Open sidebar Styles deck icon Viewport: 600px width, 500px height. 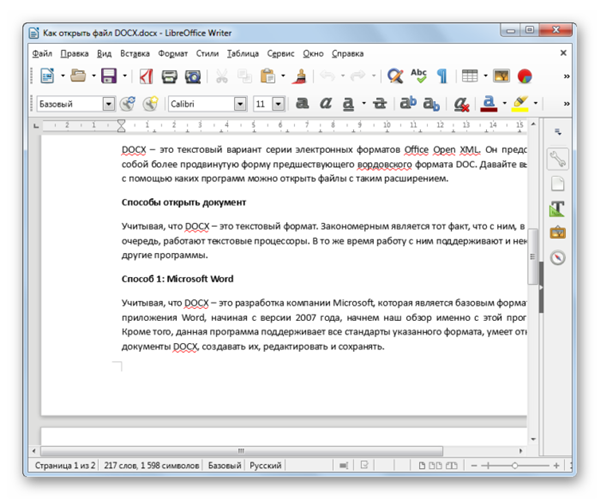(558, 208)
